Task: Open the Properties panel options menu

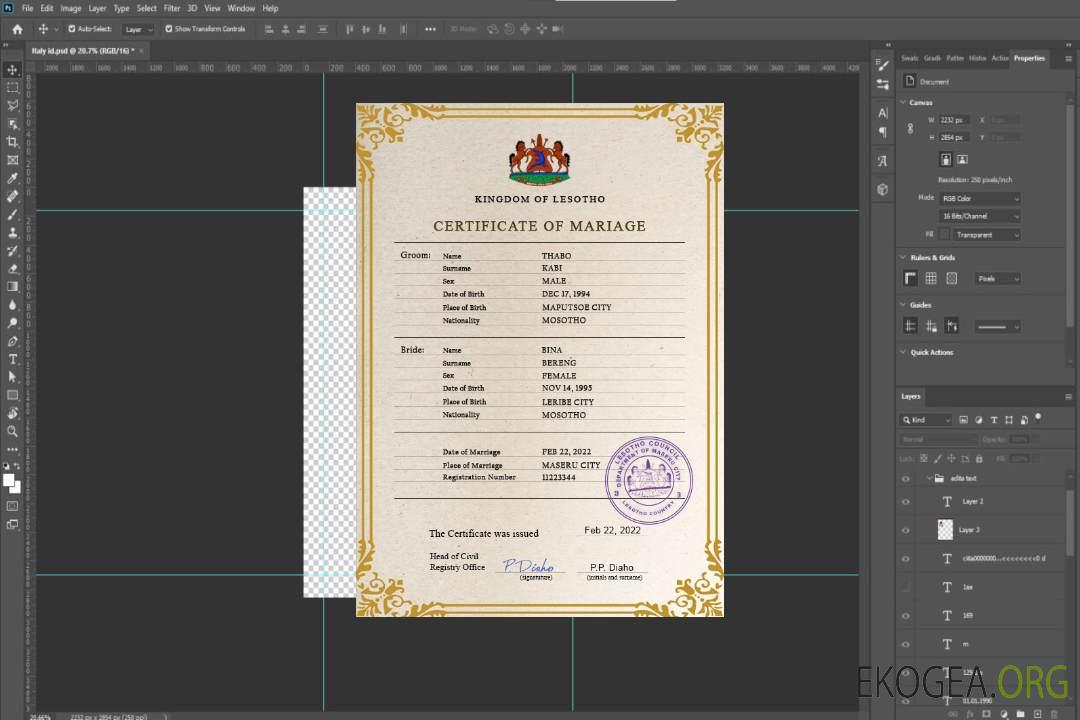Action: pyautogui.click(x=1068, y=59)
